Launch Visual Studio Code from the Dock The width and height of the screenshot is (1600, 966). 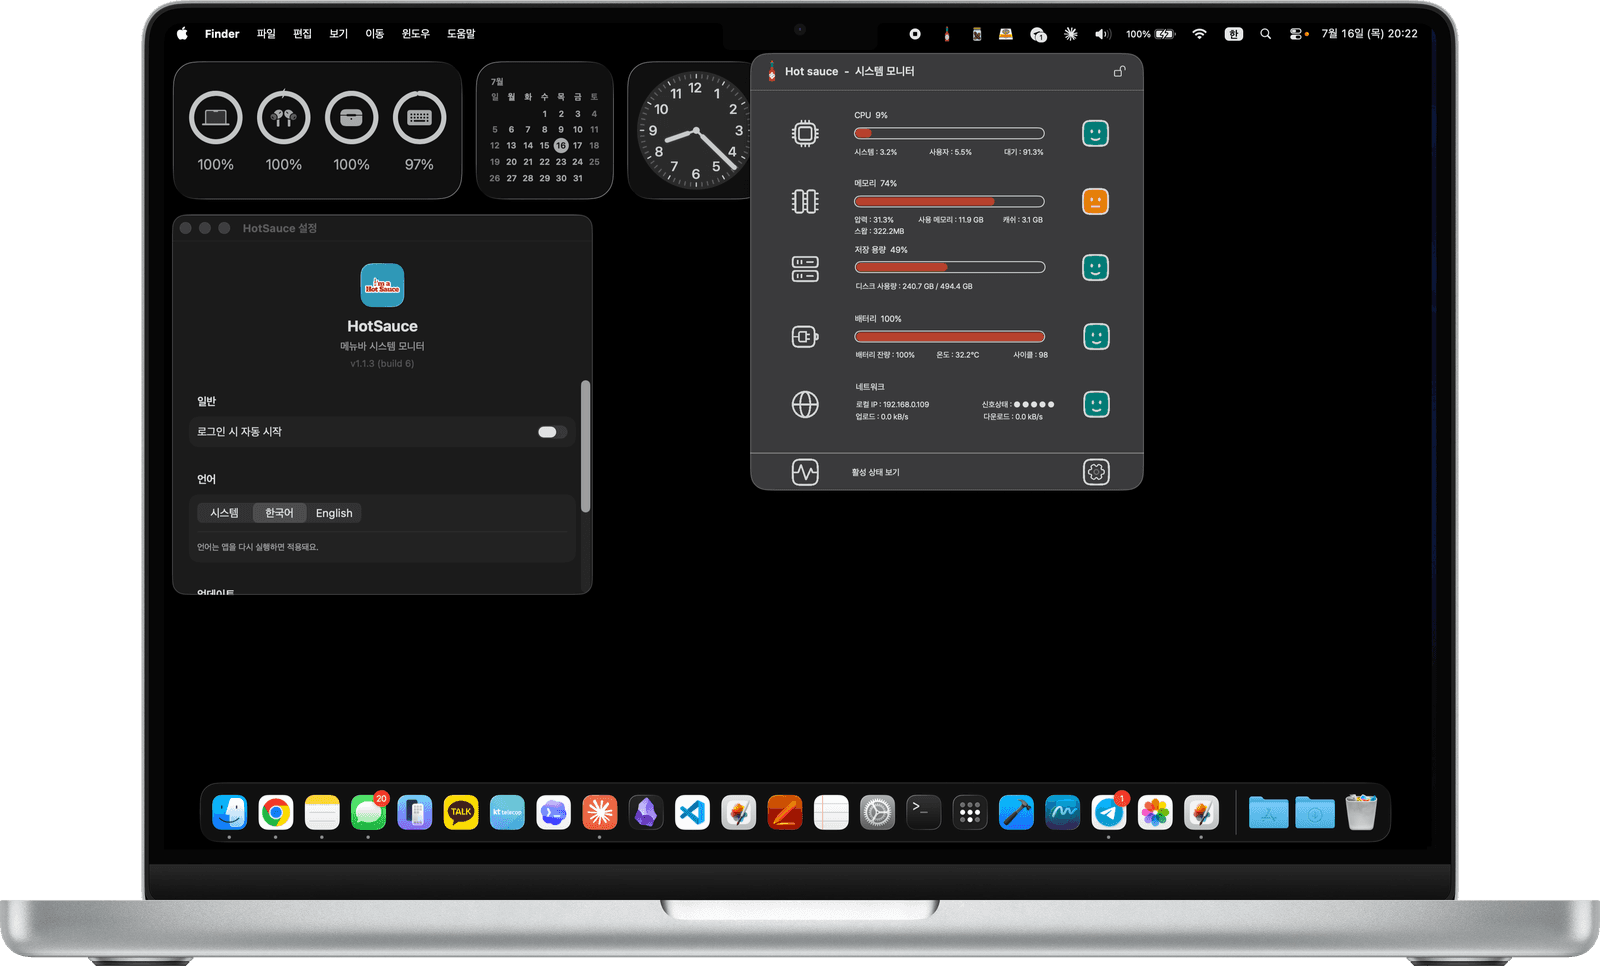[692, 812]
